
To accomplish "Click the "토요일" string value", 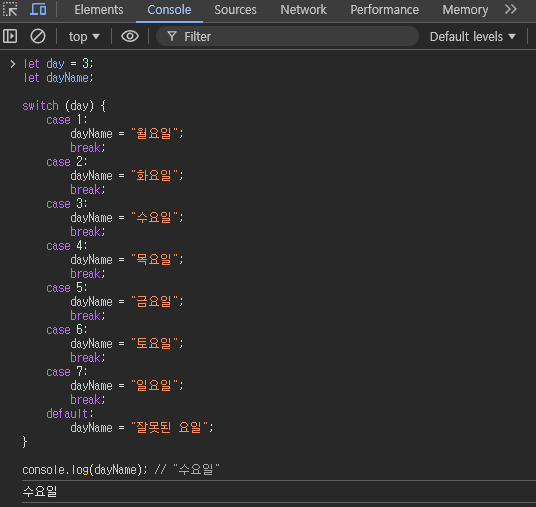I will [154, 343].
